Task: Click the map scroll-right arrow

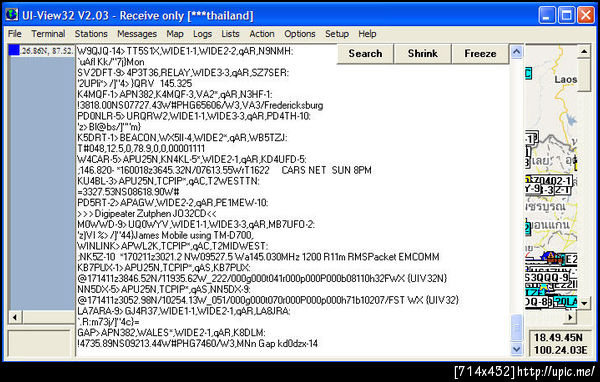Action: tap(571, 317)
